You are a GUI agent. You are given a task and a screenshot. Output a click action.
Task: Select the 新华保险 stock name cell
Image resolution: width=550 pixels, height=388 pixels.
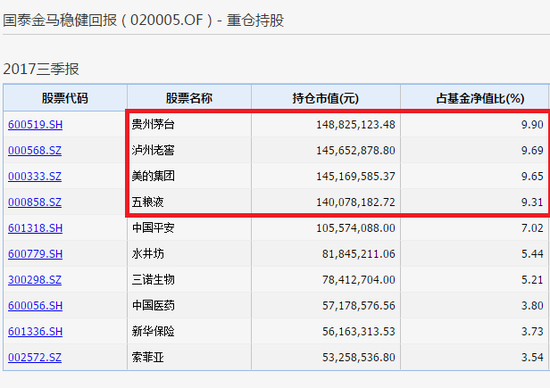pyautogui.click(x=189, y=332)
